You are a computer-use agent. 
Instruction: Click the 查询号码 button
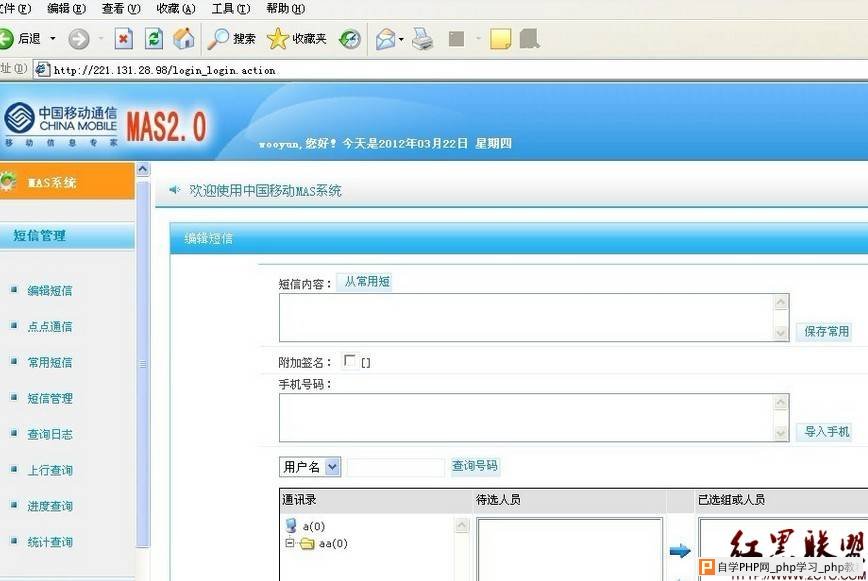pyautogui.click(x=475, y=466)
